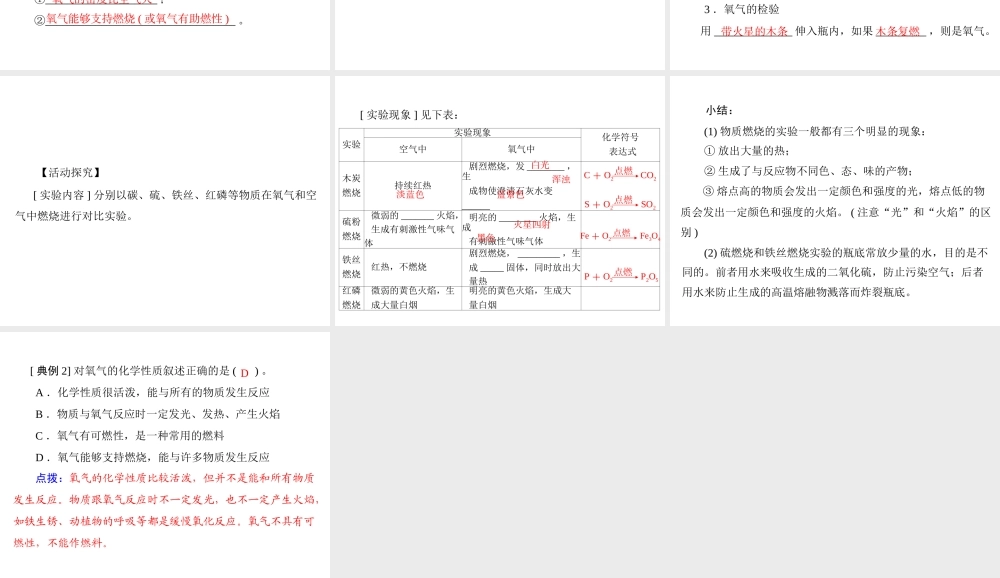Click the expression "C + O2 → CO2"
The image size is (1000, 578).
click(x=620, y=174)
